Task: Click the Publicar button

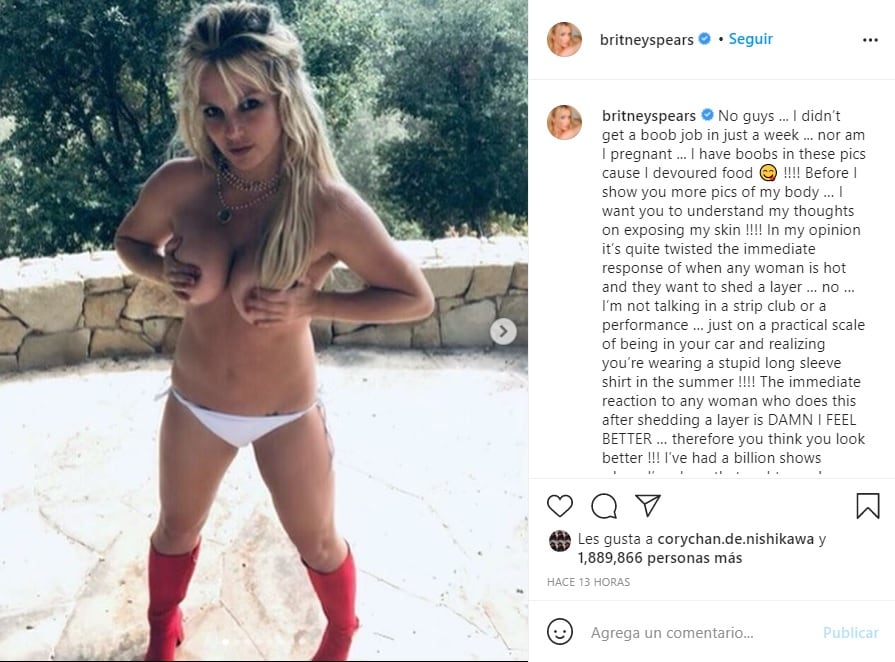Action: [x=850, y=632]
